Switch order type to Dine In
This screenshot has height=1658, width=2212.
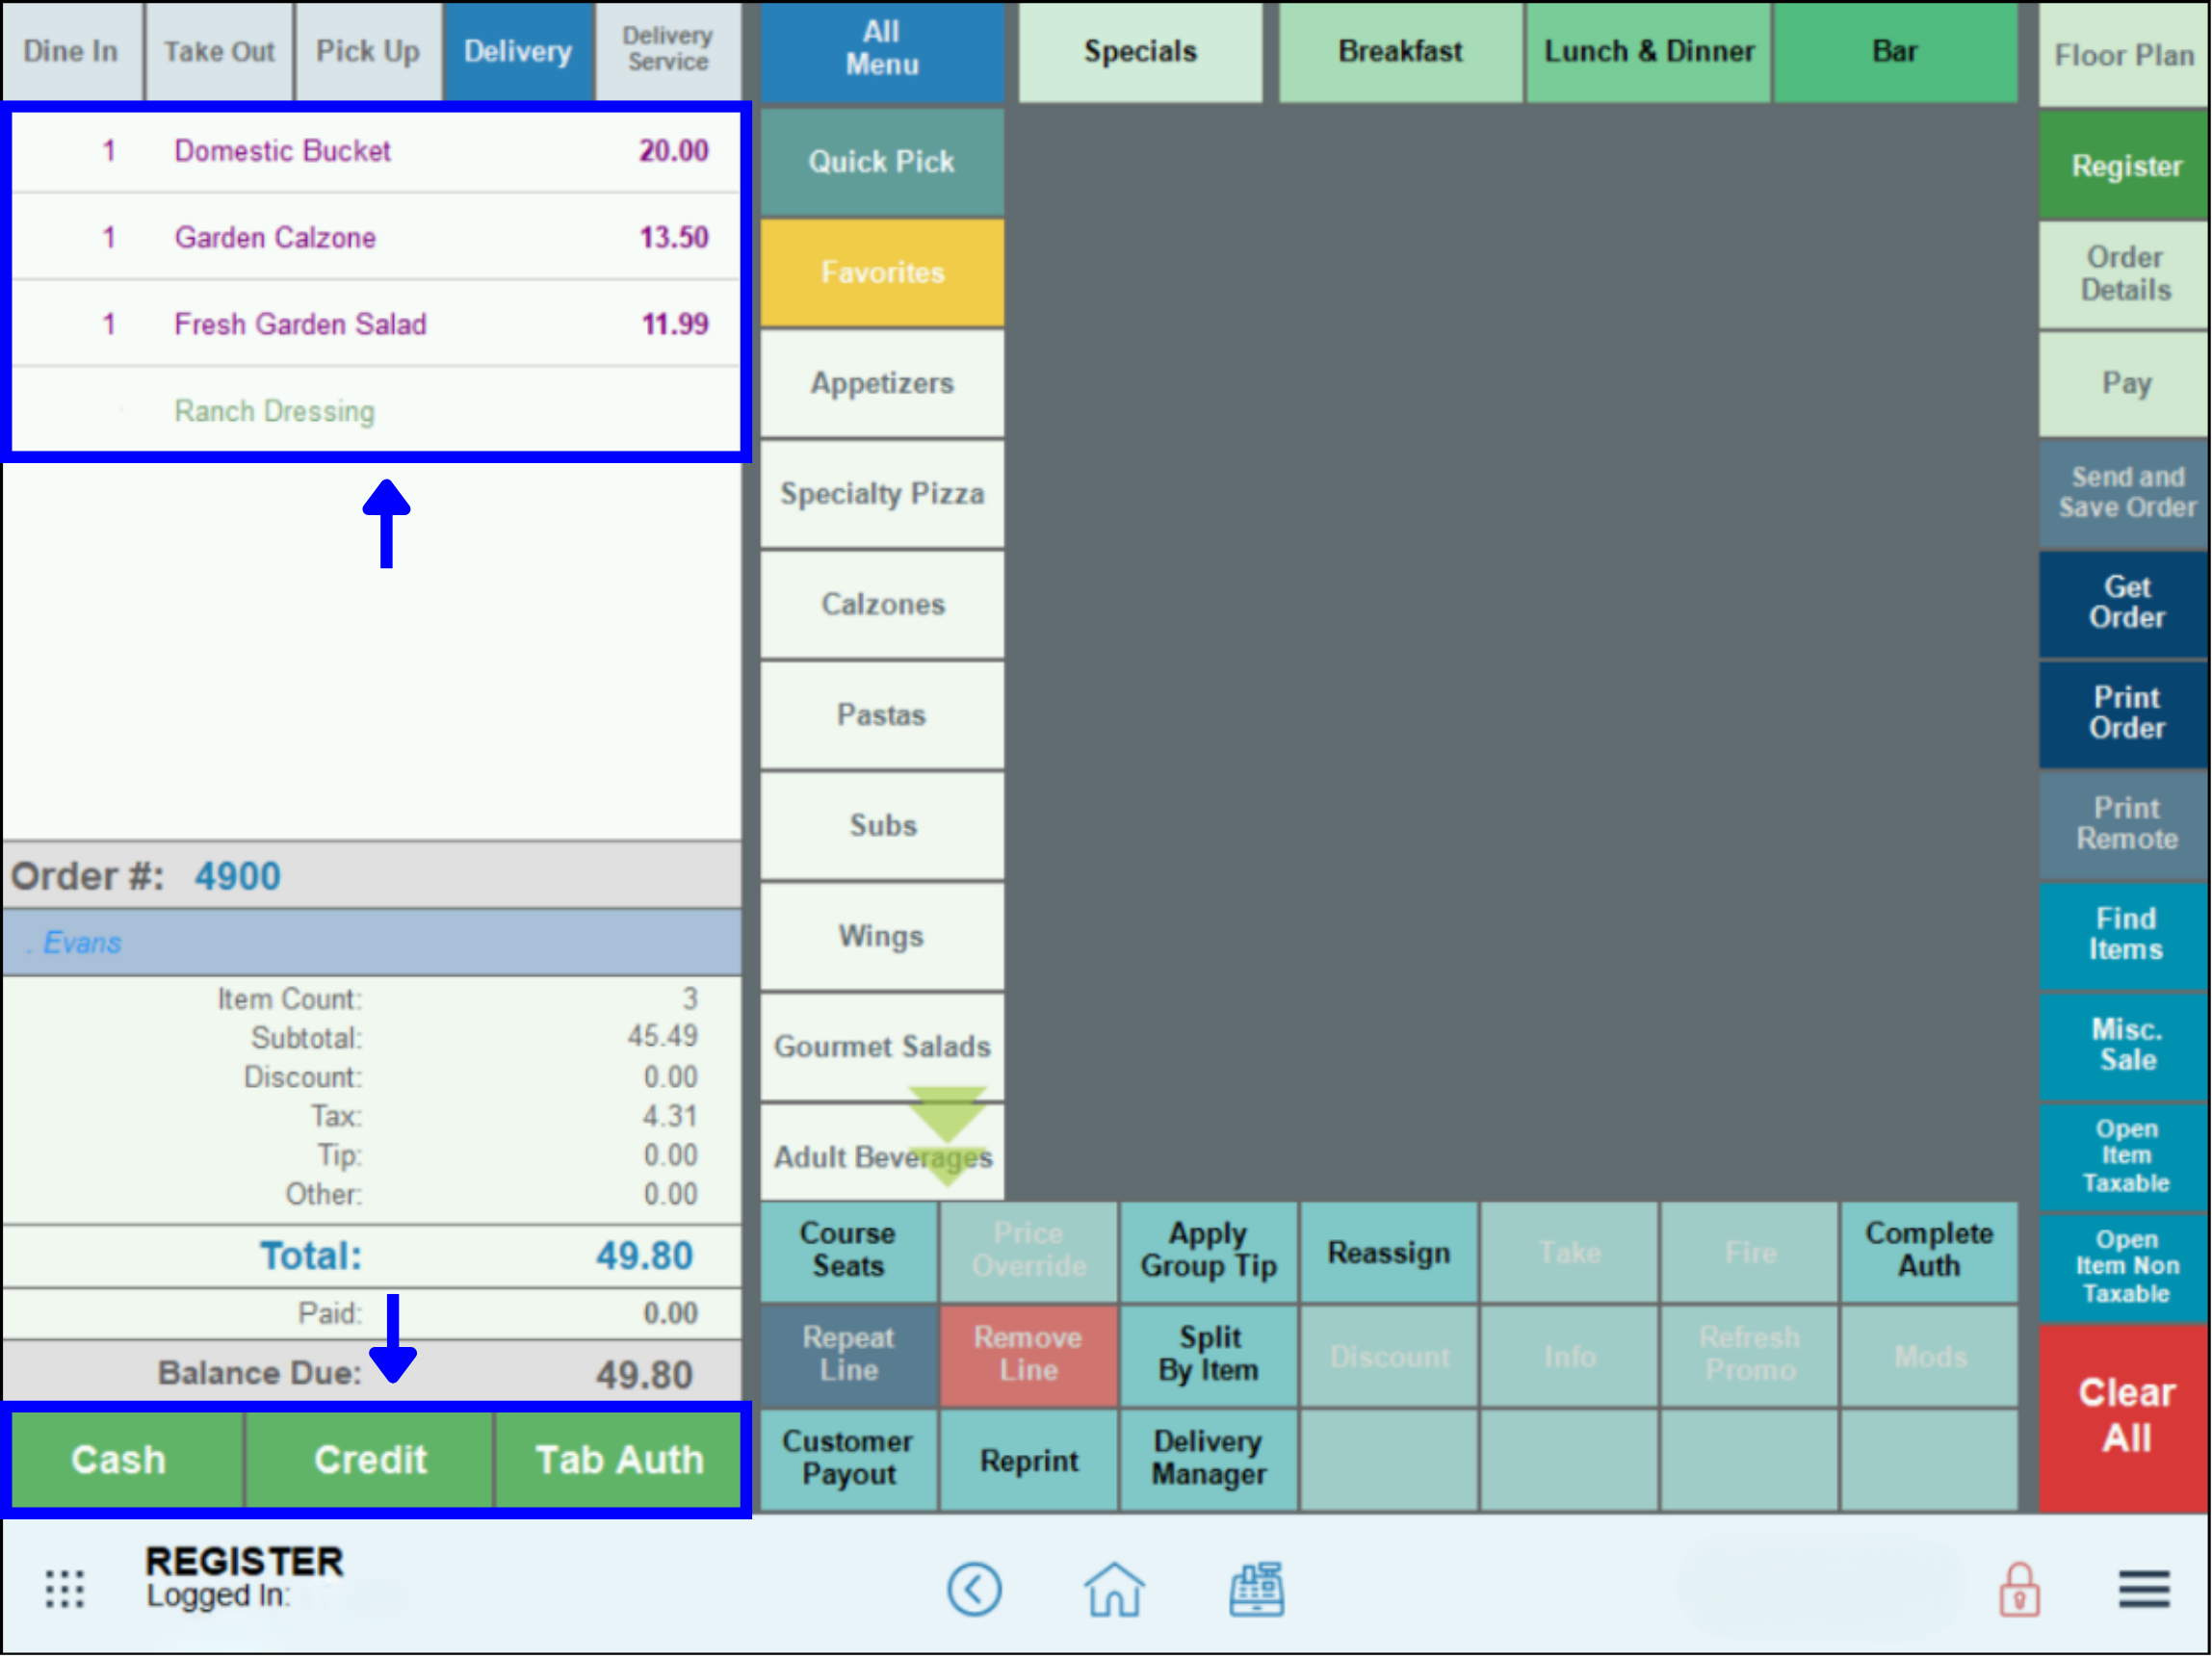[x=72, y=51]
